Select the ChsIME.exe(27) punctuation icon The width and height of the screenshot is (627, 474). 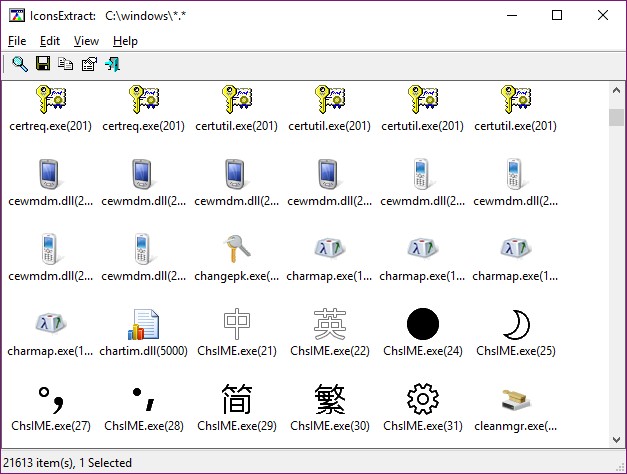[50, 399]
